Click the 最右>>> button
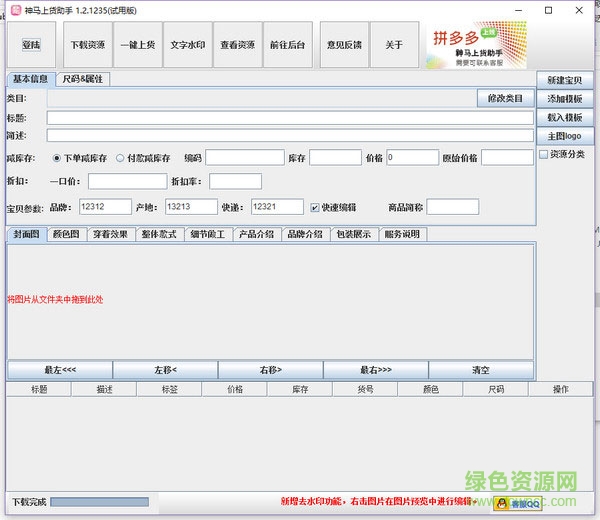This screenshot has width=600, height=520. [376, 370]
